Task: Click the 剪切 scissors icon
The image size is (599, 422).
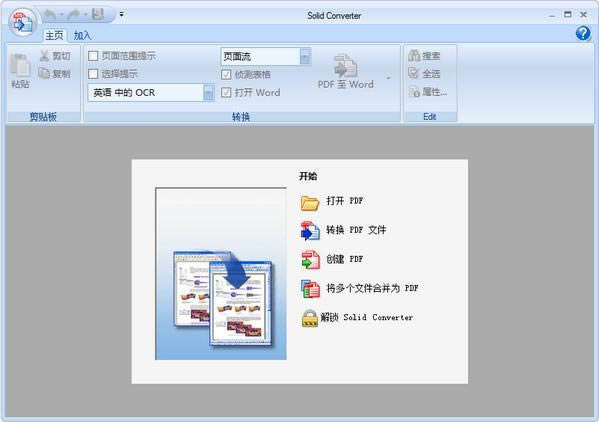Action: point(44,56)
